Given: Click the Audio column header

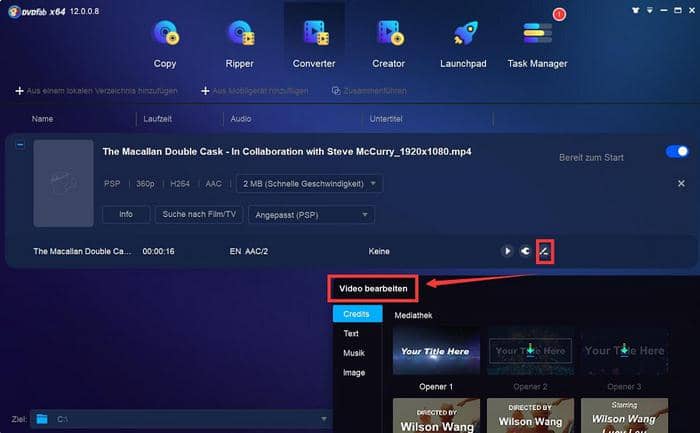Looking at the screenshot, I should [x=241, y=119].
